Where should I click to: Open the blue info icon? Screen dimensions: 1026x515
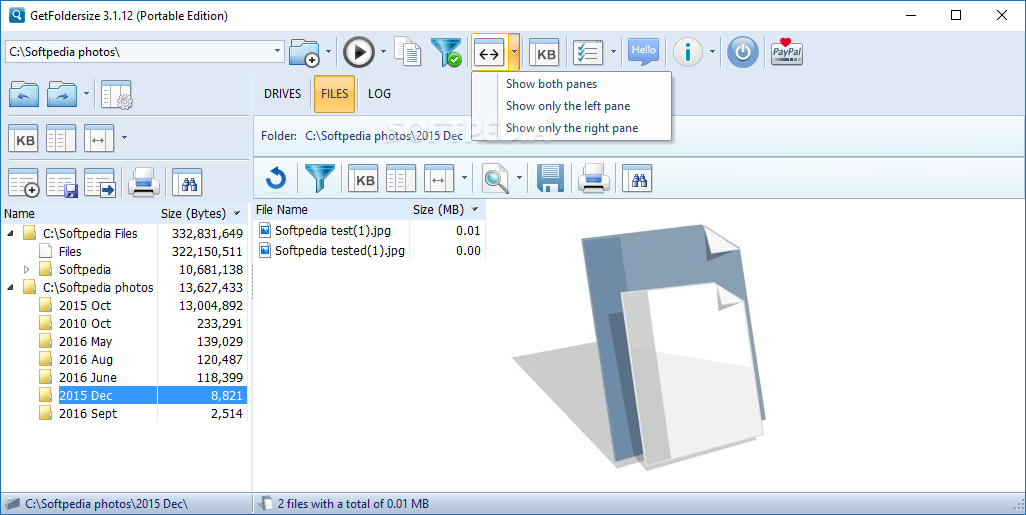coord(688,52)
